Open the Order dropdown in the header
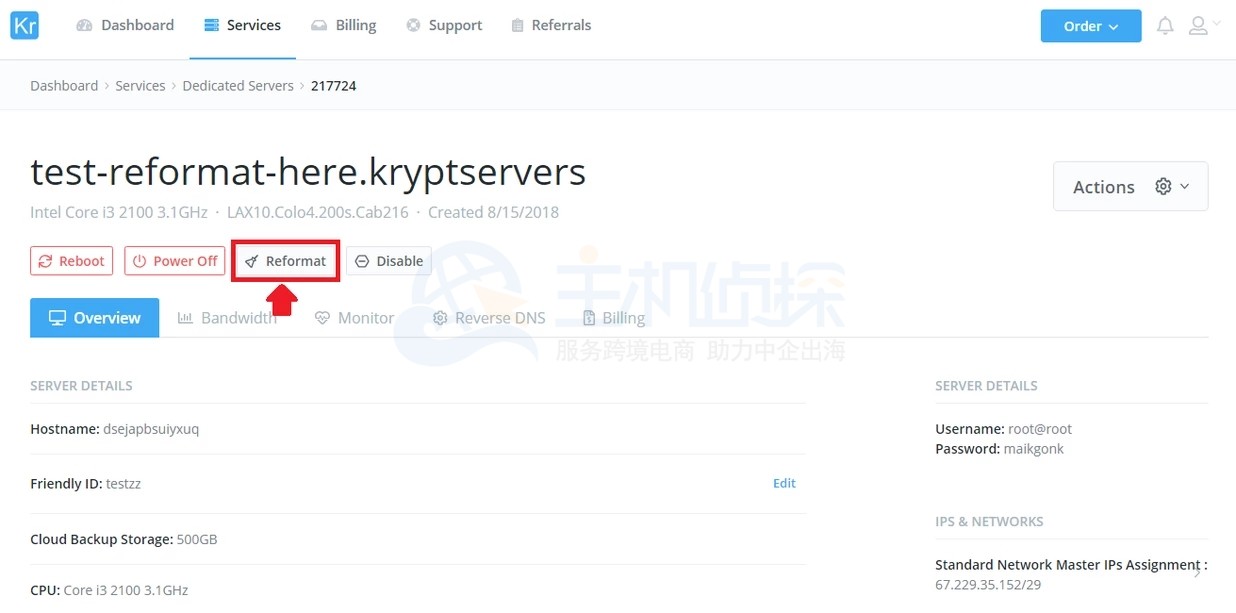 click(1091, 26)
